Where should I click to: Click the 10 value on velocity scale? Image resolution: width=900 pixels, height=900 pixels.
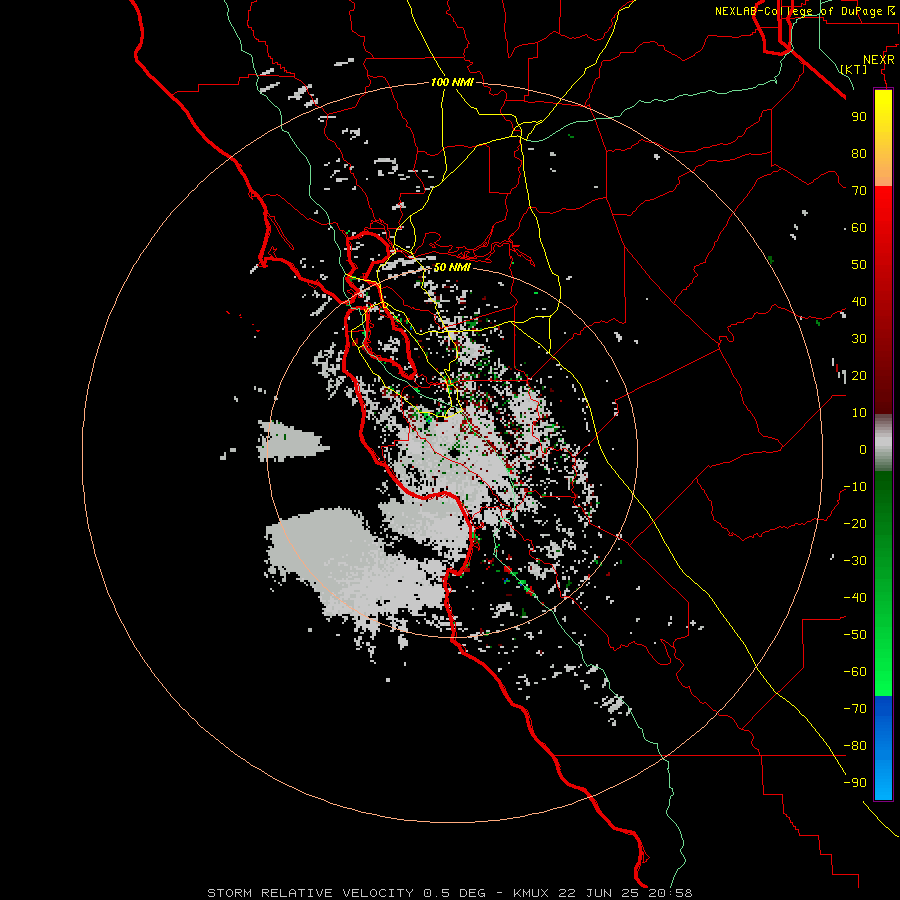point(859,413)
